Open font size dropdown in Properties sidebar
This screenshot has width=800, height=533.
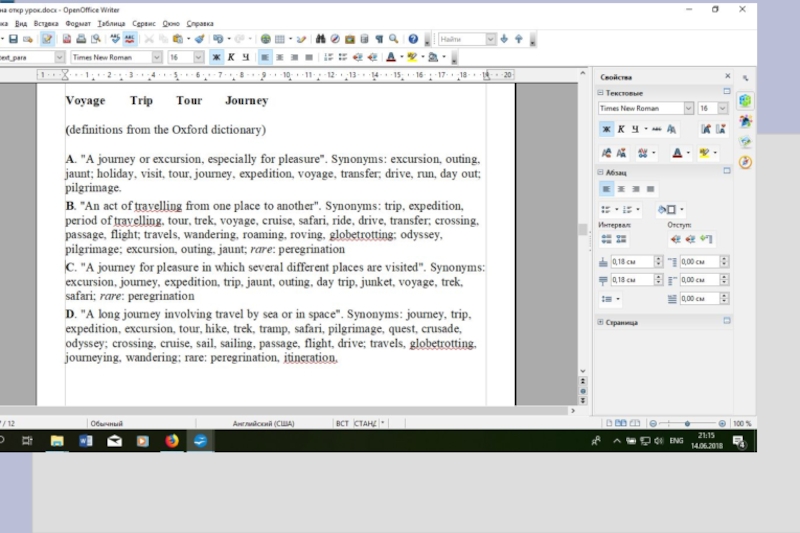[722, 108]
